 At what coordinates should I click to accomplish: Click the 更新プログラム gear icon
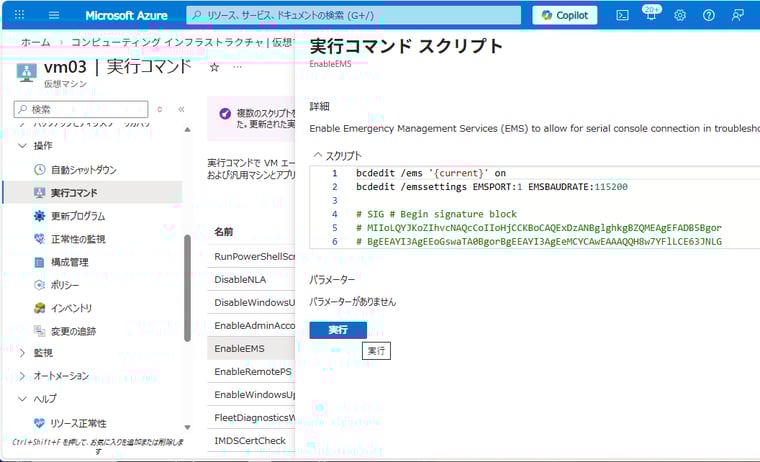pos(40,216)
